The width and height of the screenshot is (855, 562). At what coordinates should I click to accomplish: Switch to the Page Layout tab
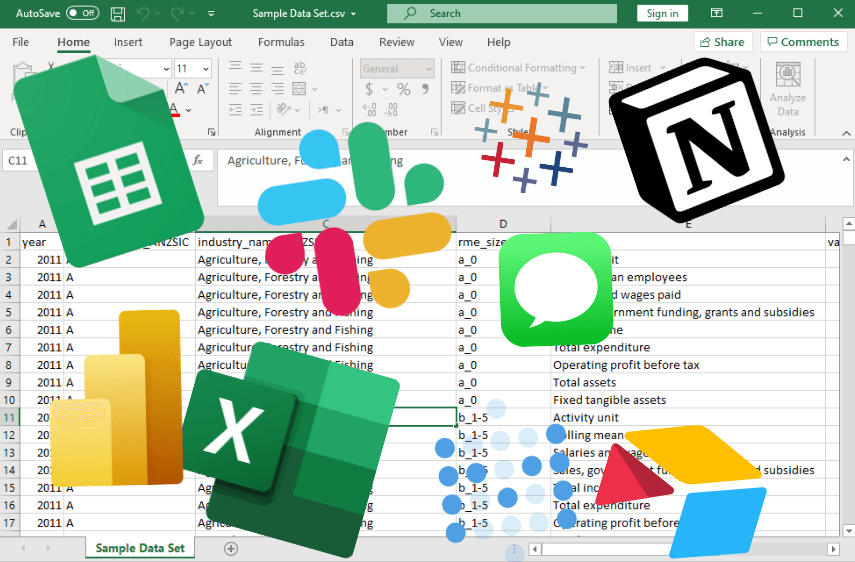coord(200,42)
